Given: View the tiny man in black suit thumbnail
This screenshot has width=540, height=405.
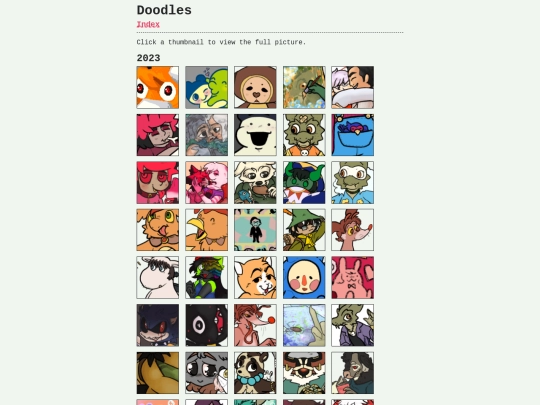Looking at the screenshot, I should (255, 230).
